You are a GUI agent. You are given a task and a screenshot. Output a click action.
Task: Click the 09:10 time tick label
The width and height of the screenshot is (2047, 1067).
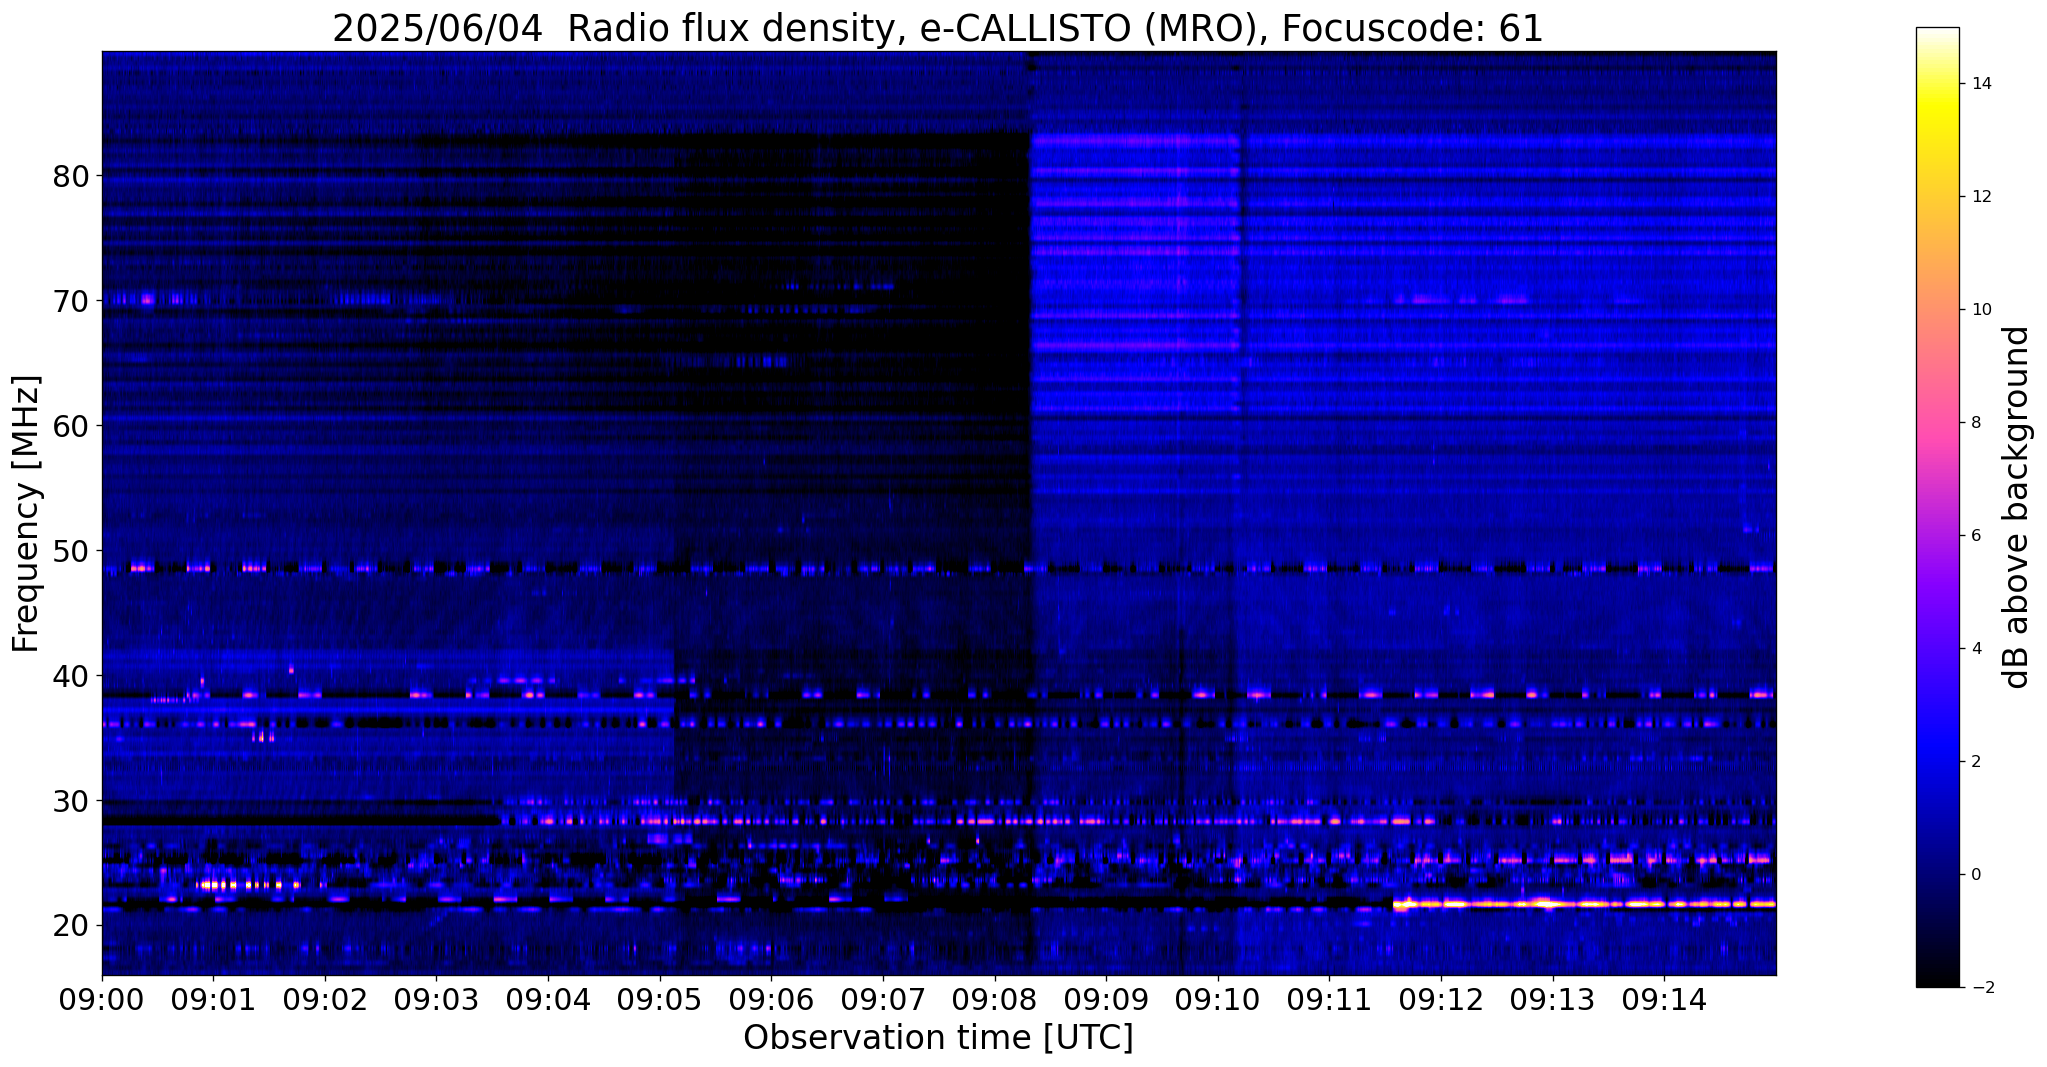(1218, 1001)
